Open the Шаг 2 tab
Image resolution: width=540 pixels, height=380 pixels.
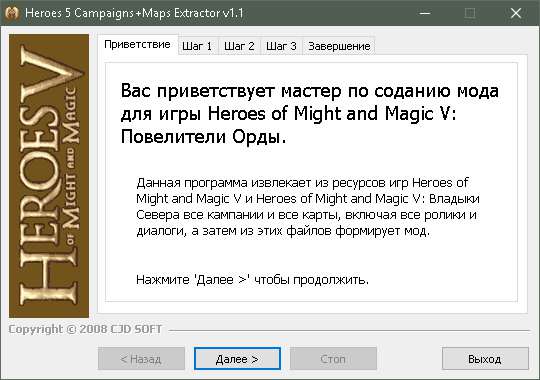tap(239, 46)
